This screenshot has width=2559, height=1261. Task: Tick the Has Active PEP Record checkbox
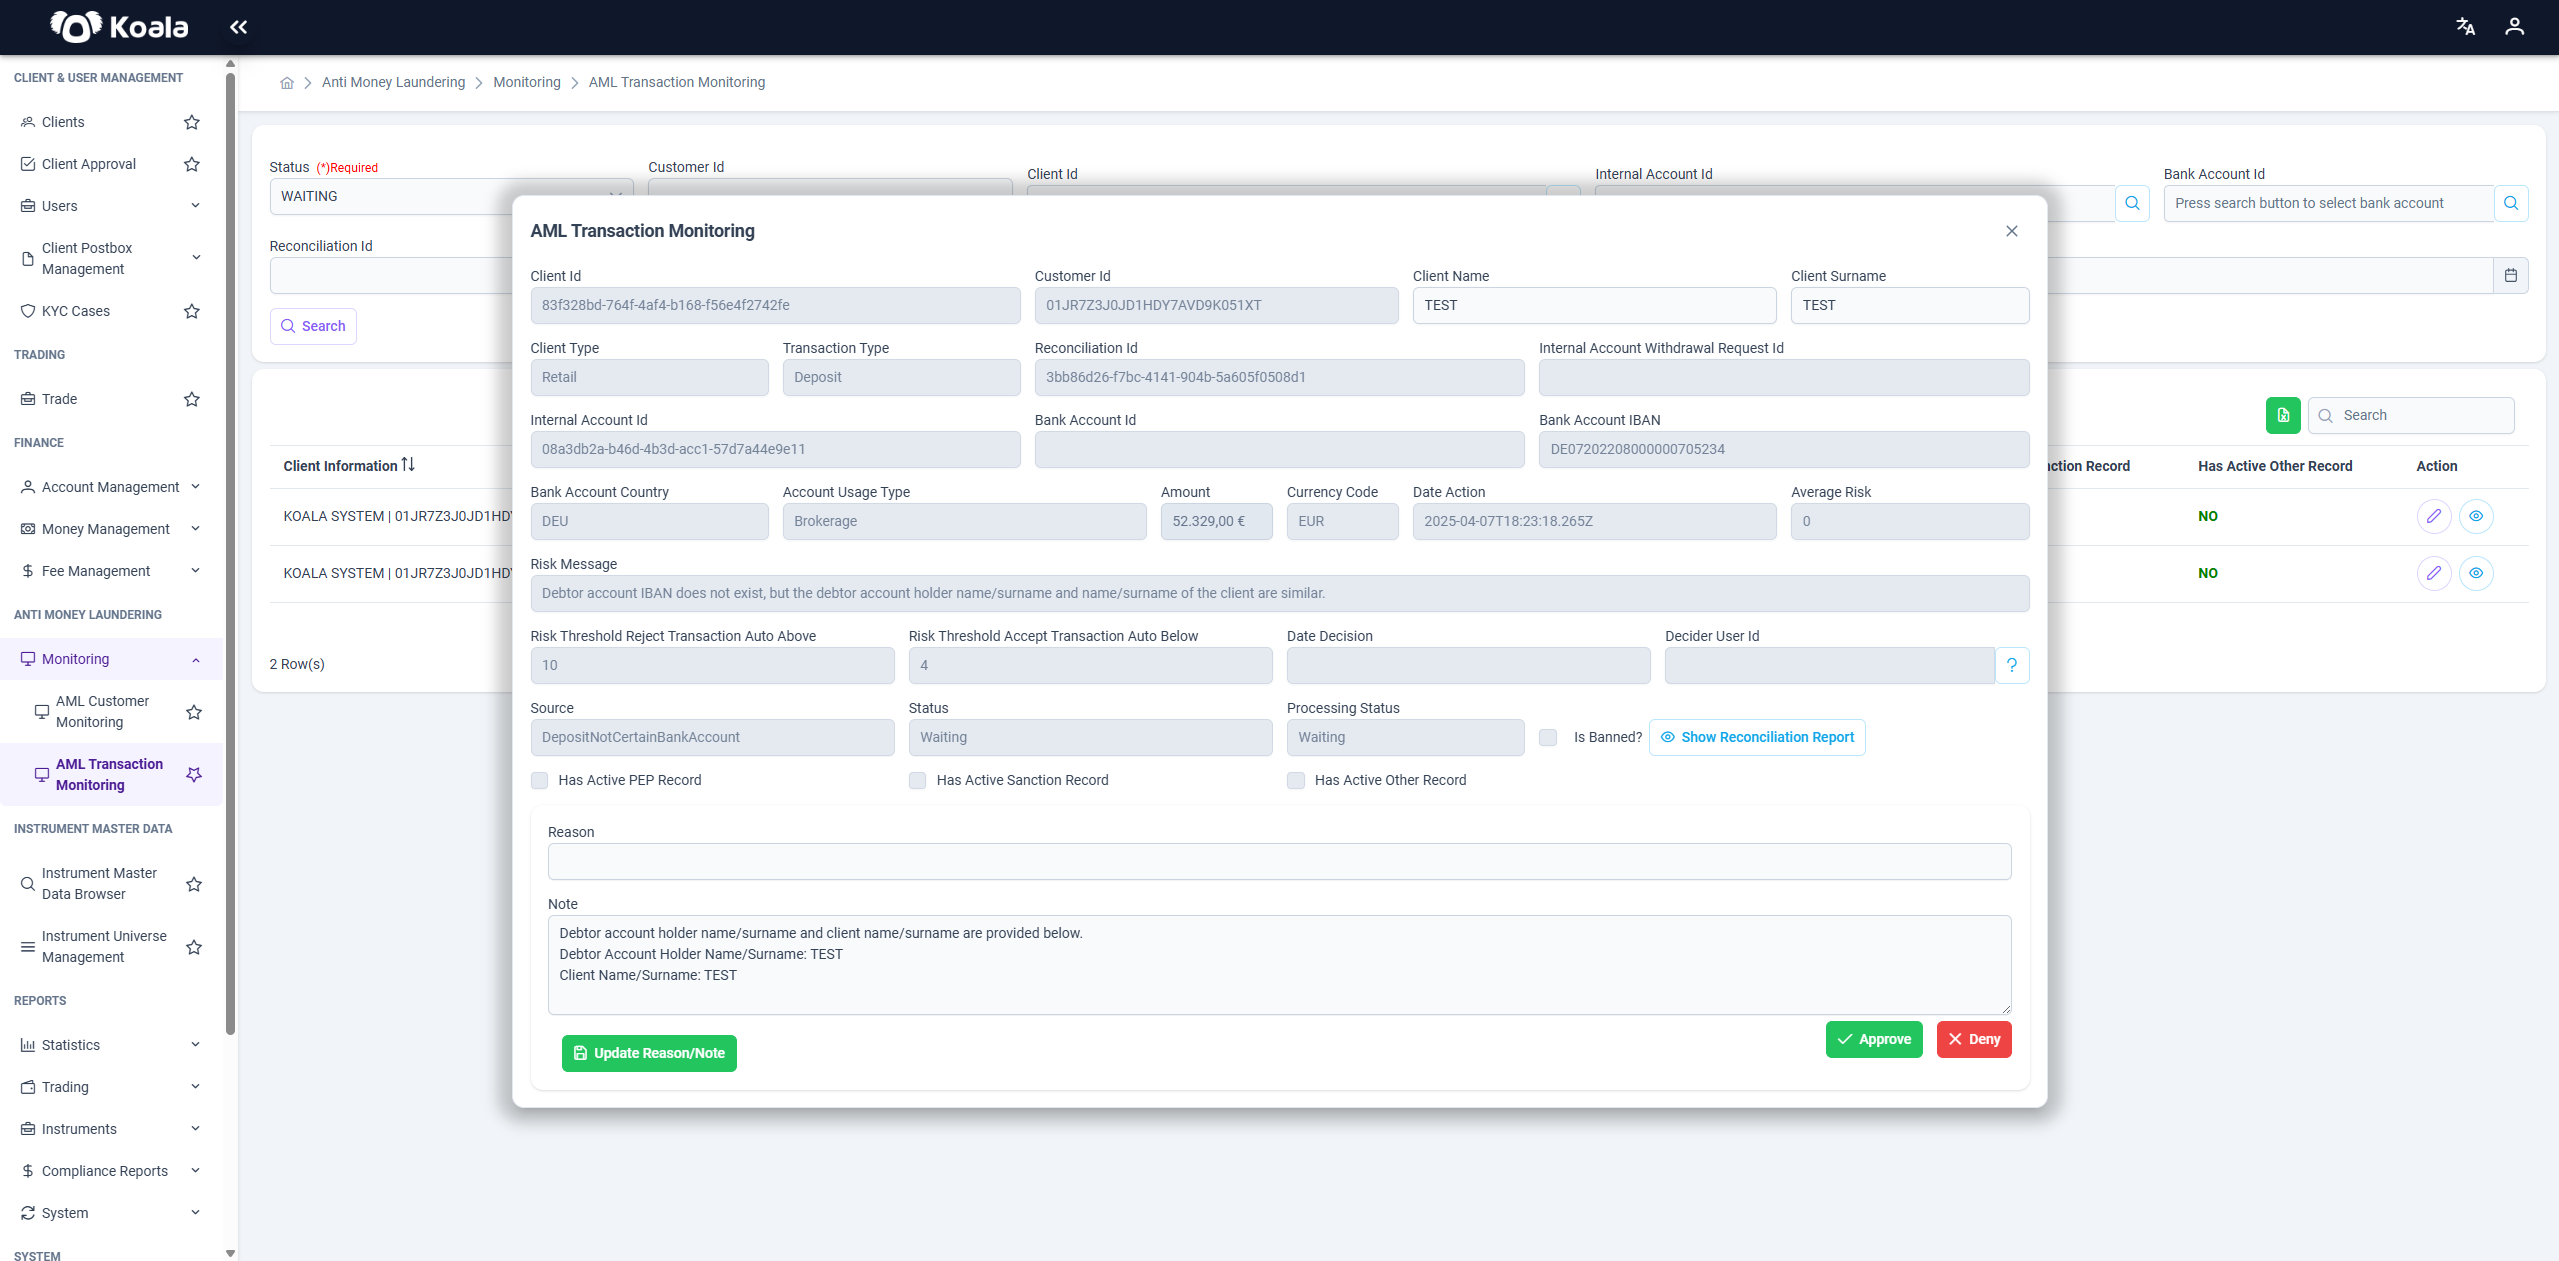point(540,780)
